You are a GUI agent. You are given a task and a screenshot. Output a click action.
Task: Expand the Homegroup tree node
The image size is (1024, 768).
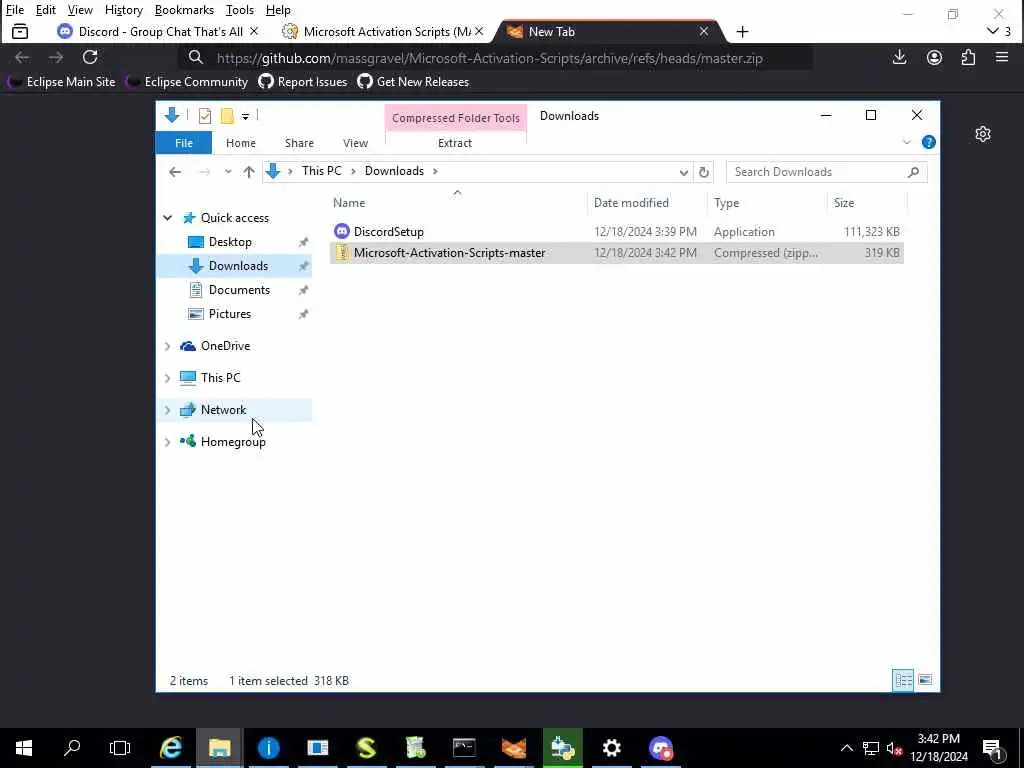coord(167,442)
